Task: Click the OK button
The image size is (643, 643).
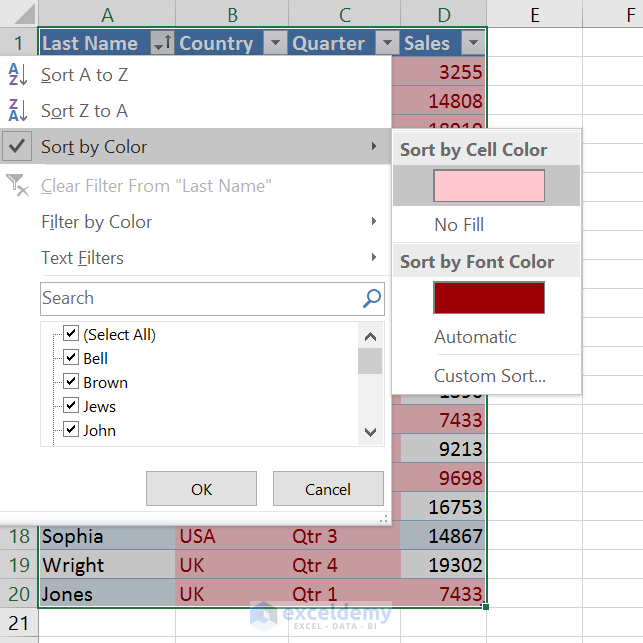Action: click(x=201, y=489)
